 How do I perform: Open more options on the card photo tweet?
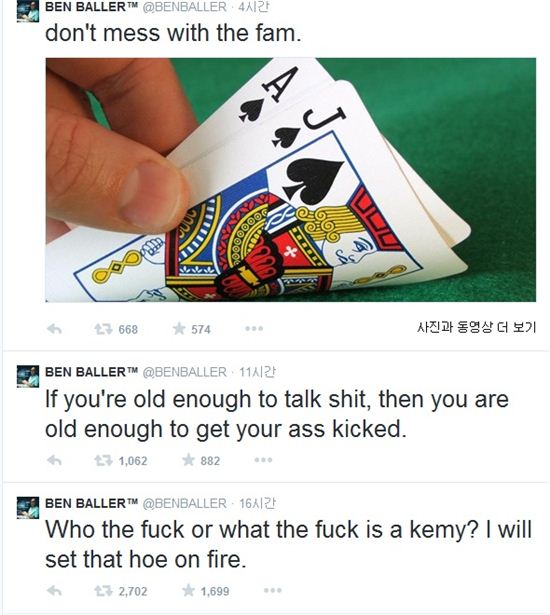coord(254,329)
